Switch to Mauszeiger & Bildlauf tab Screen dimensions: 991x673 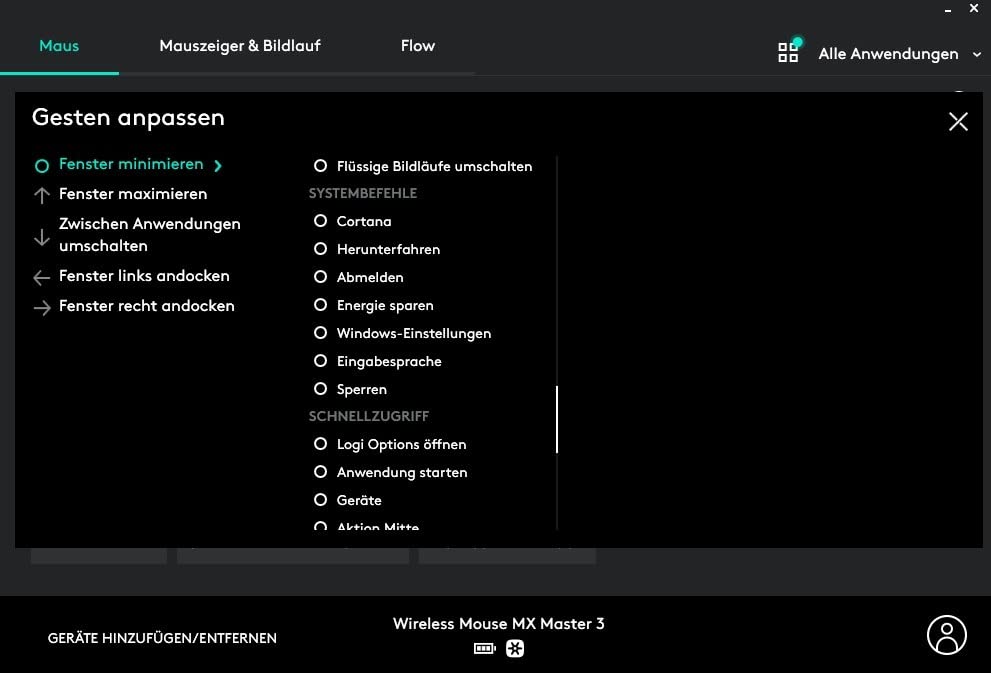click(x=240, y=45)
